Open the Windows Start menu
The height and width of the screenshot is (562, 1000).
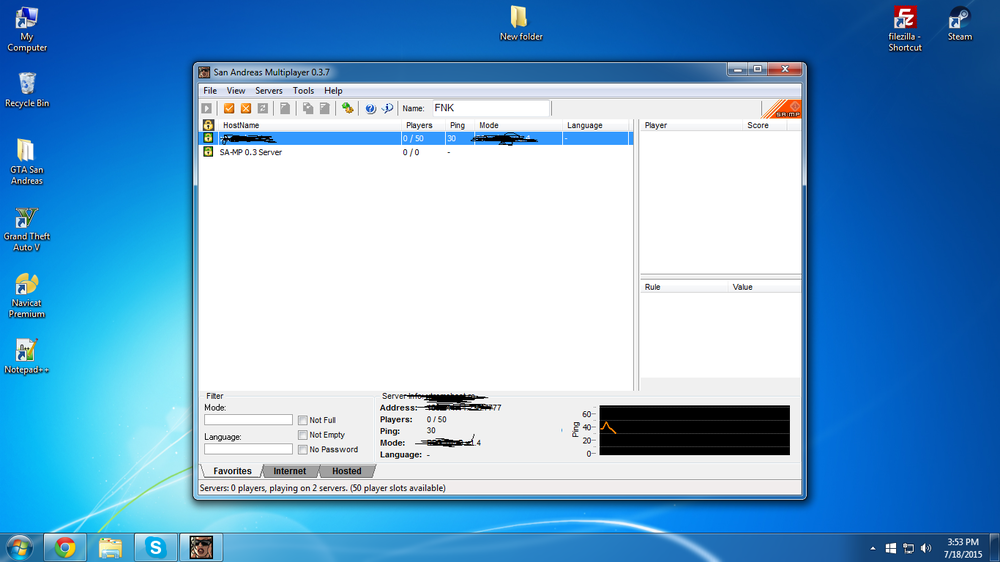[x=20, y=548]
